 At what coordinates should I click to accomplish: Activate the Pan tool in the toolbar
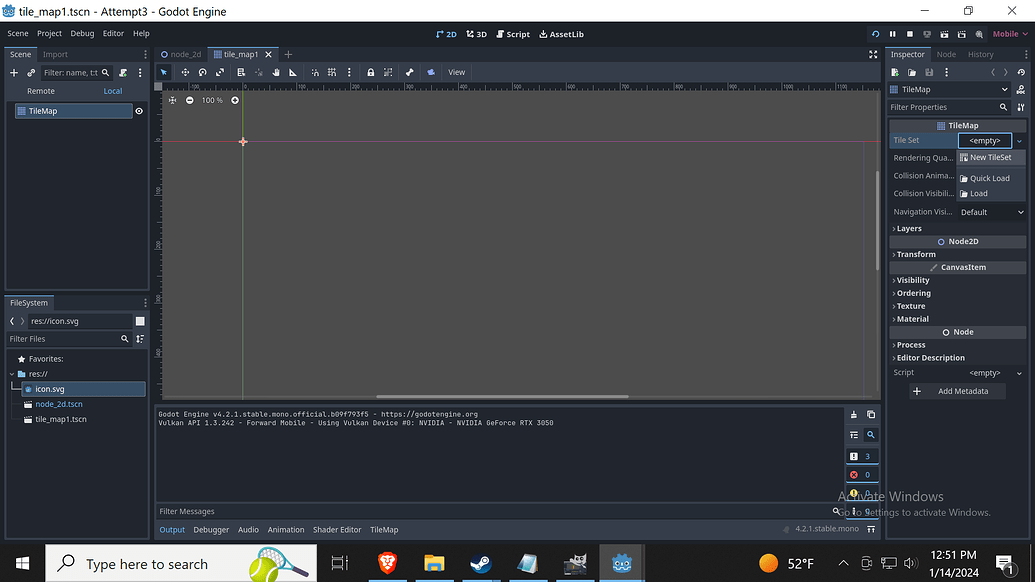pyautogui.click(x=276, y=72)
